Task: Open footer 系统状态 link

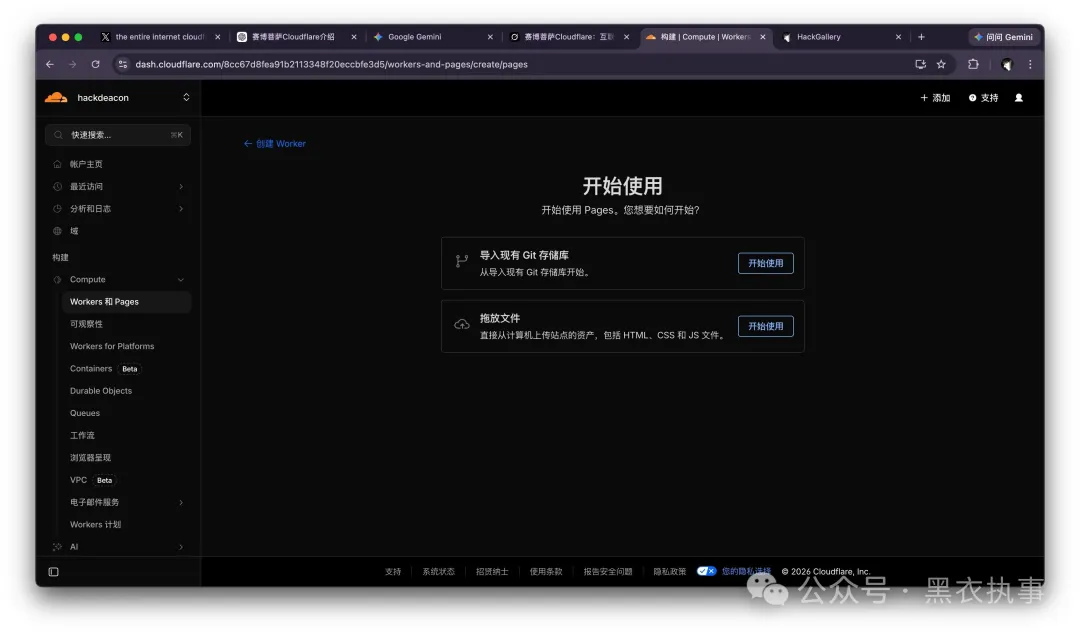Action: 439,571
